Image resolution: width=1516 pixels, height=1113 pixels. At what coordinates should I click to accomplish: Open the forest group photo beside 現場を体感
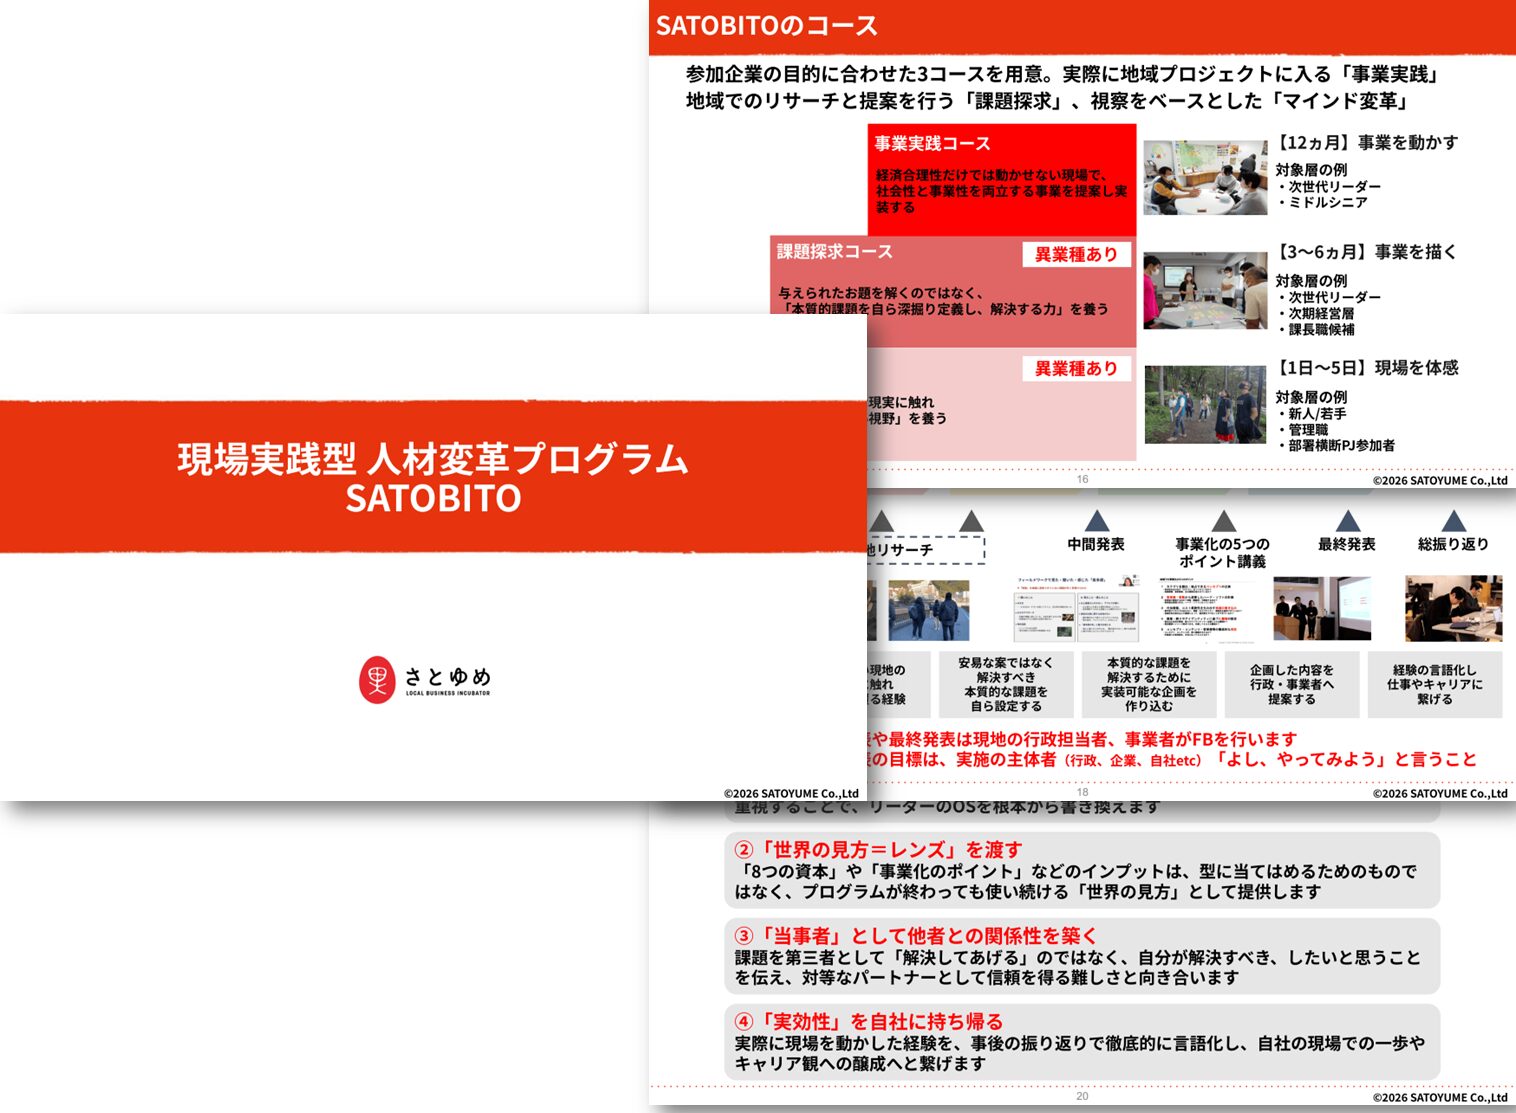(x=1205, y=404)
